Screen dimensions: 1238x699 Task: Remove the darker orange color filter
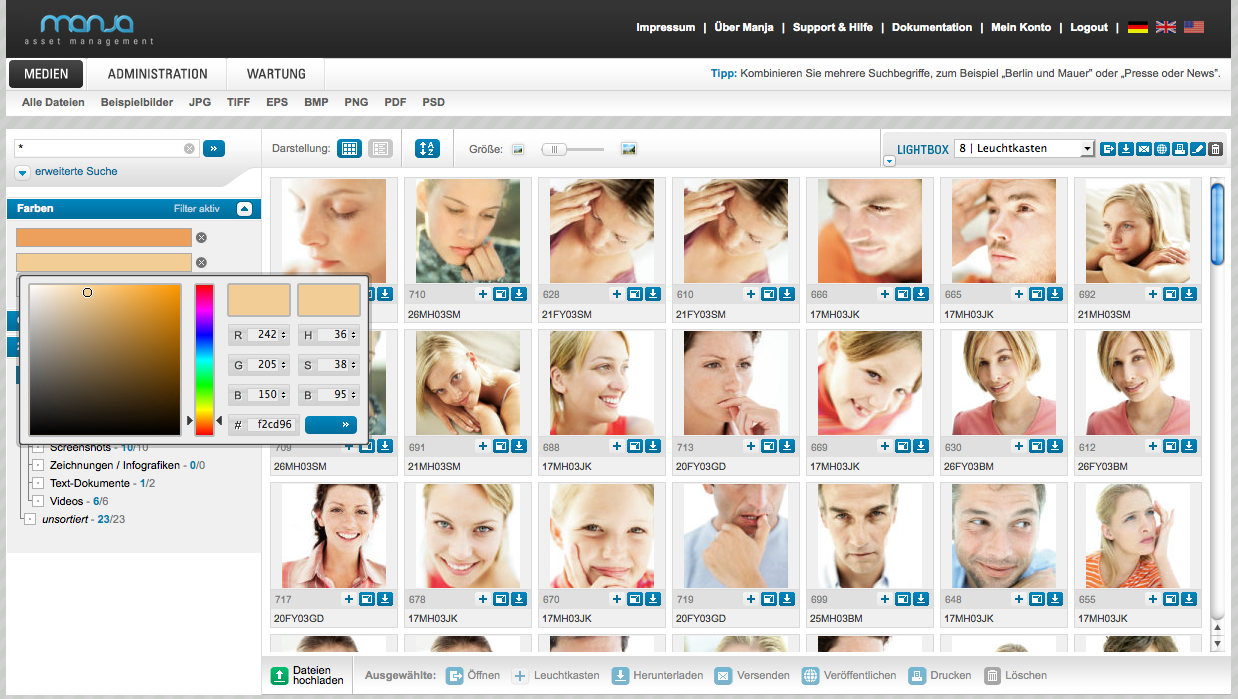pyautogui.click(x=201, y=238)
